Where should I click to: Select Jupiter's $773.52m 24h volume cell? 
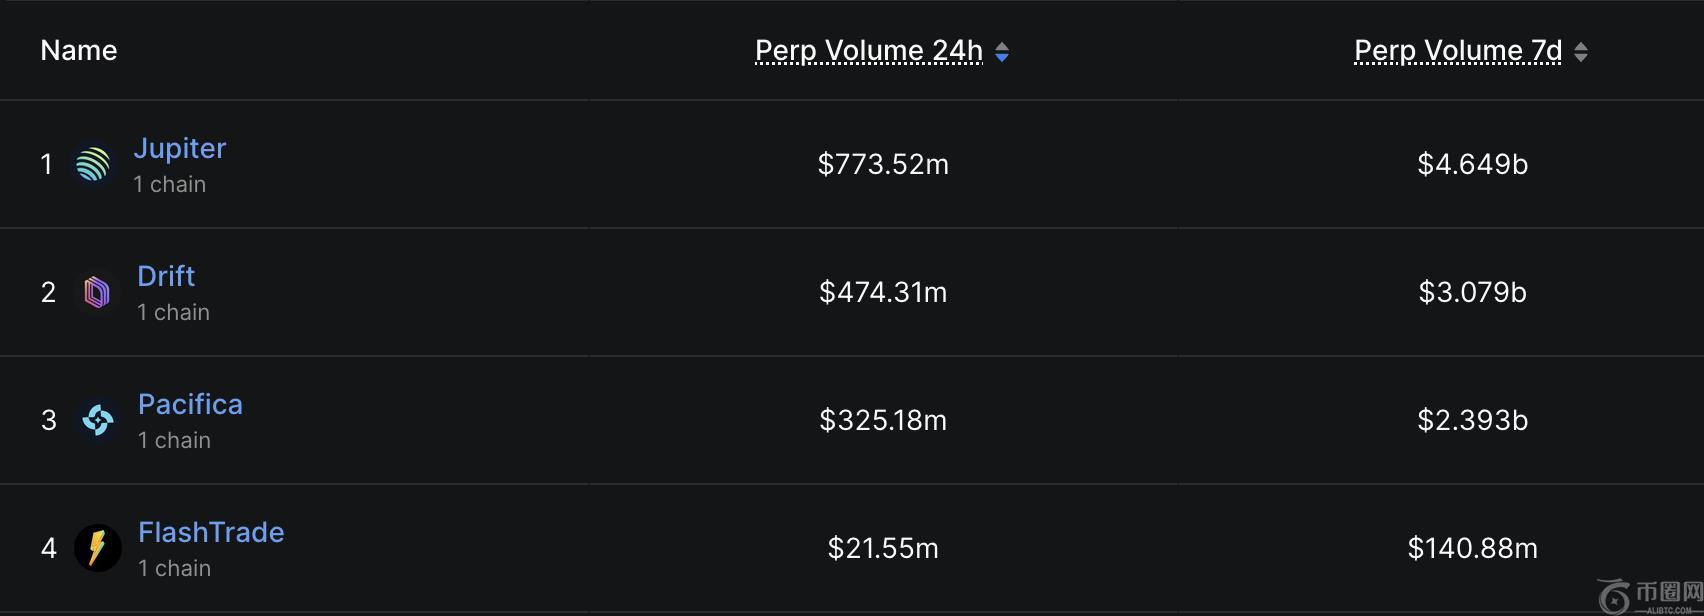coord(883,164)
